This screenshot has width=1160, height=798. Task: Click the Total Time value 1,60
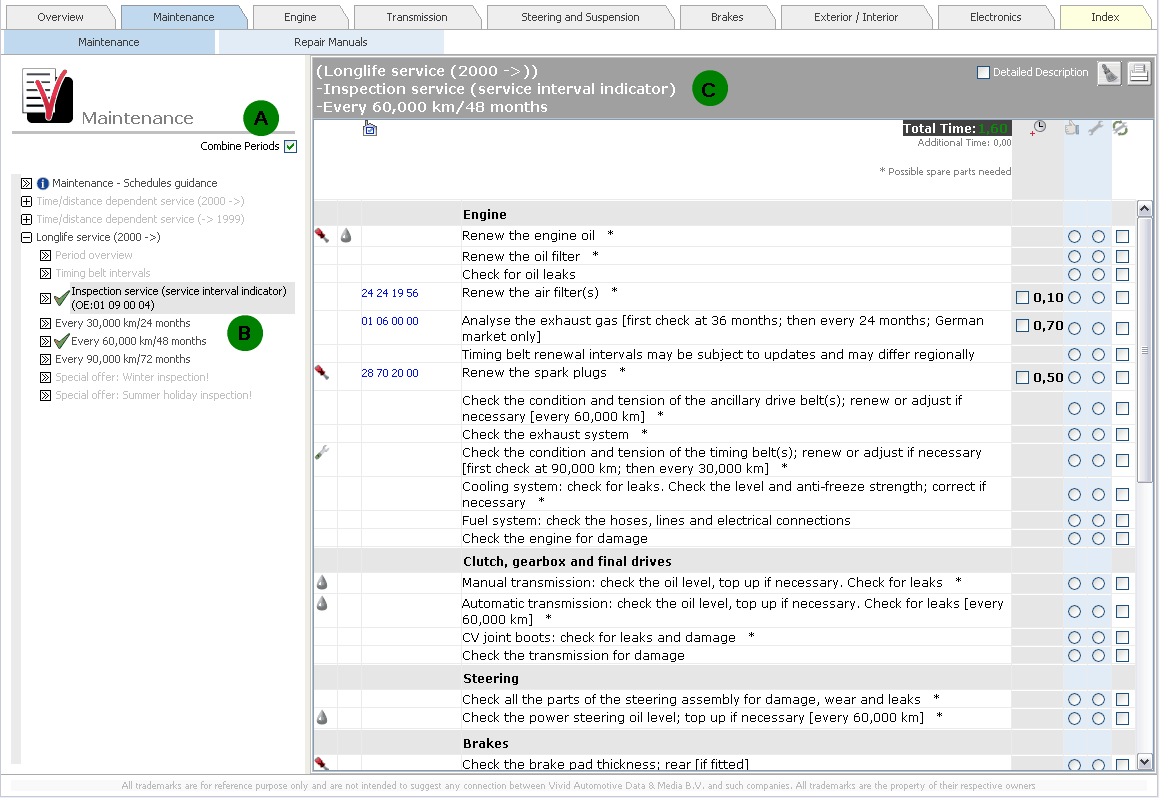(993, 129)
